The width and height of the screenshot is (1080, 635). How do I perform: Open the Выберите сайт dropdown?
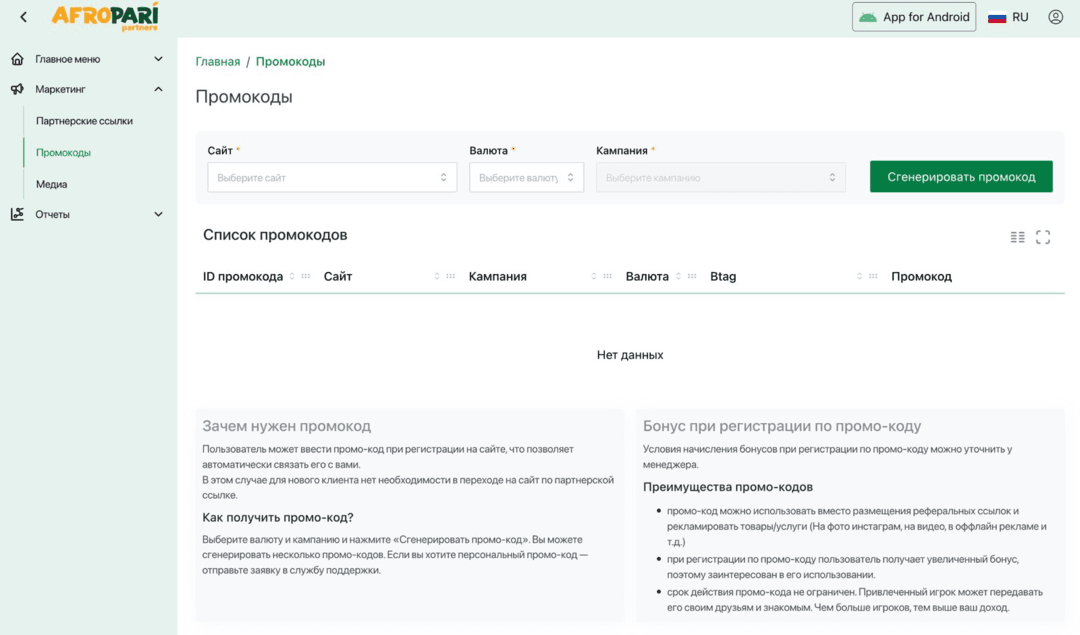(x=332, y=178)
